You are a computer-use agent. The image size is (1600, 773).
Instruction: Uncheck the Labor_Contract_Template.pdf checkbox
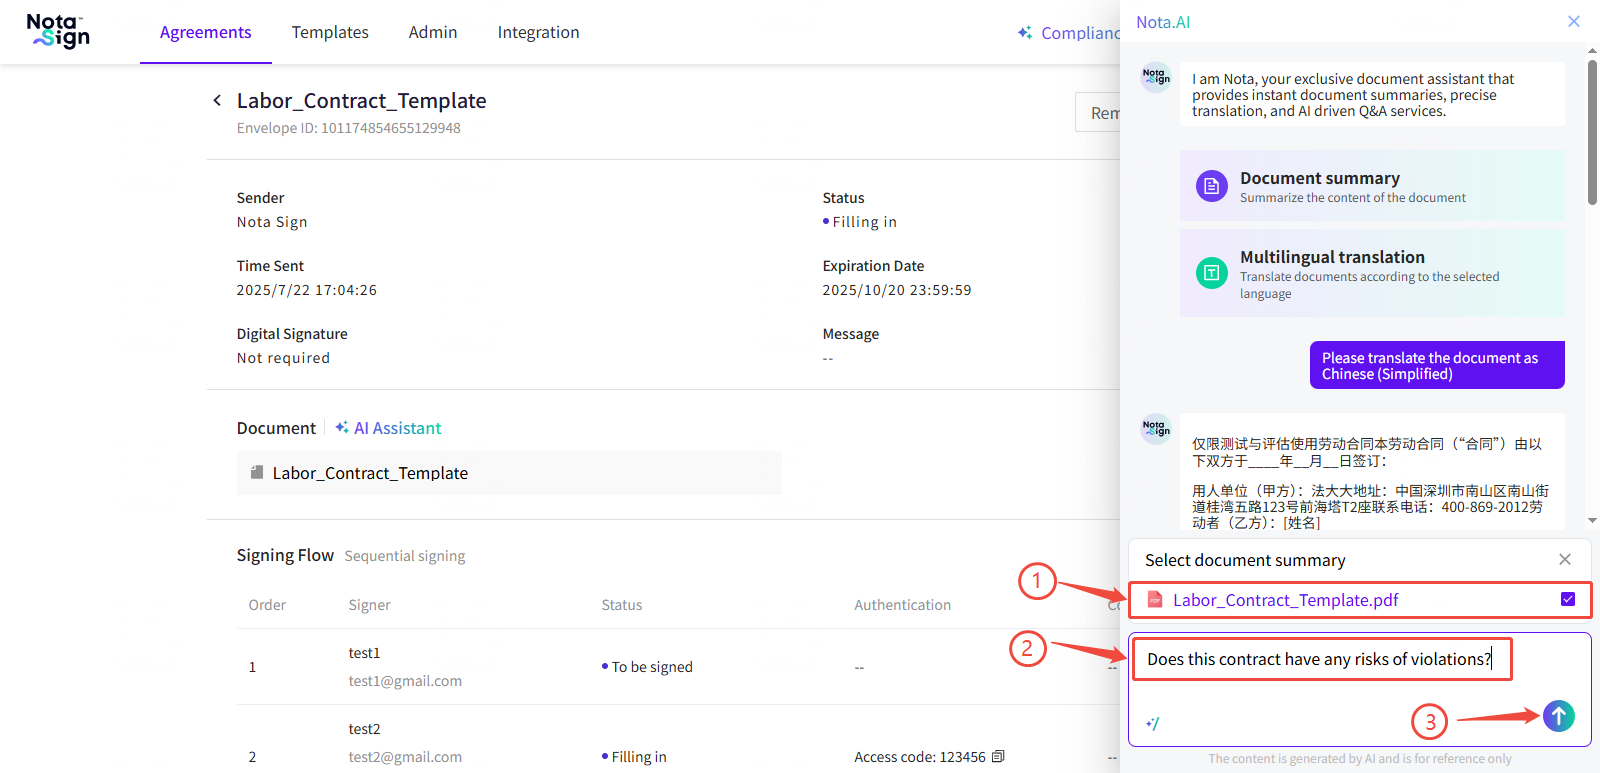click(1567, 599)
